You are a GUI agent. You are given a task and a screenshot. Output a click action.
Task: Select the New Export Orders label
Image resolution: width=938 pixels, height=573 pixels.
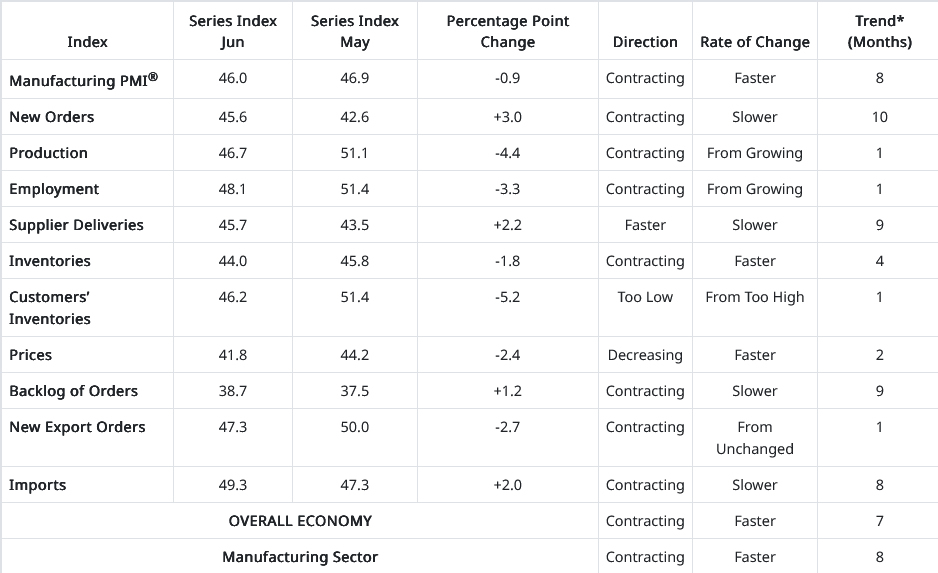click(77, 427)
